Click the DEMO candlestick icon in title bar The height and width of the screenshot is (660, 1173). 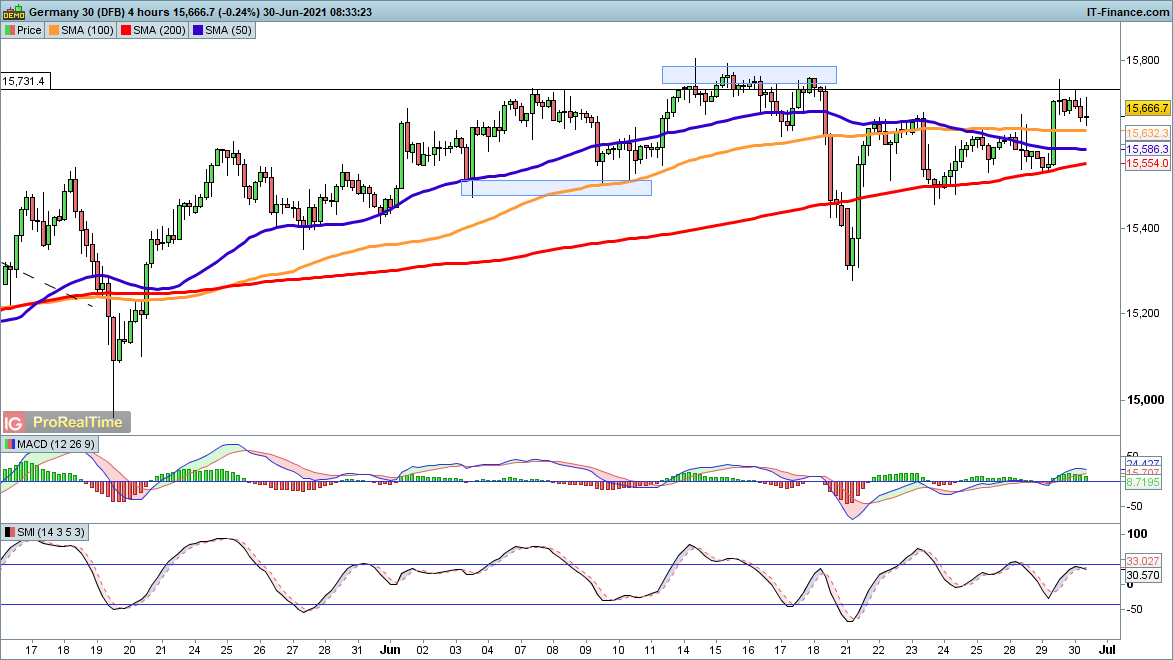click(x=13, y=11)
